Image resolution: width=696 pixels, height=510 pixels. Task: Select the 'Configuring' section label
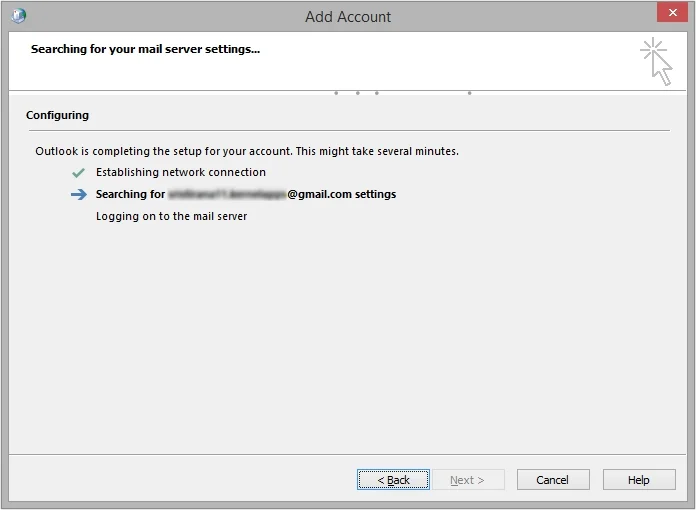(57, 116)
